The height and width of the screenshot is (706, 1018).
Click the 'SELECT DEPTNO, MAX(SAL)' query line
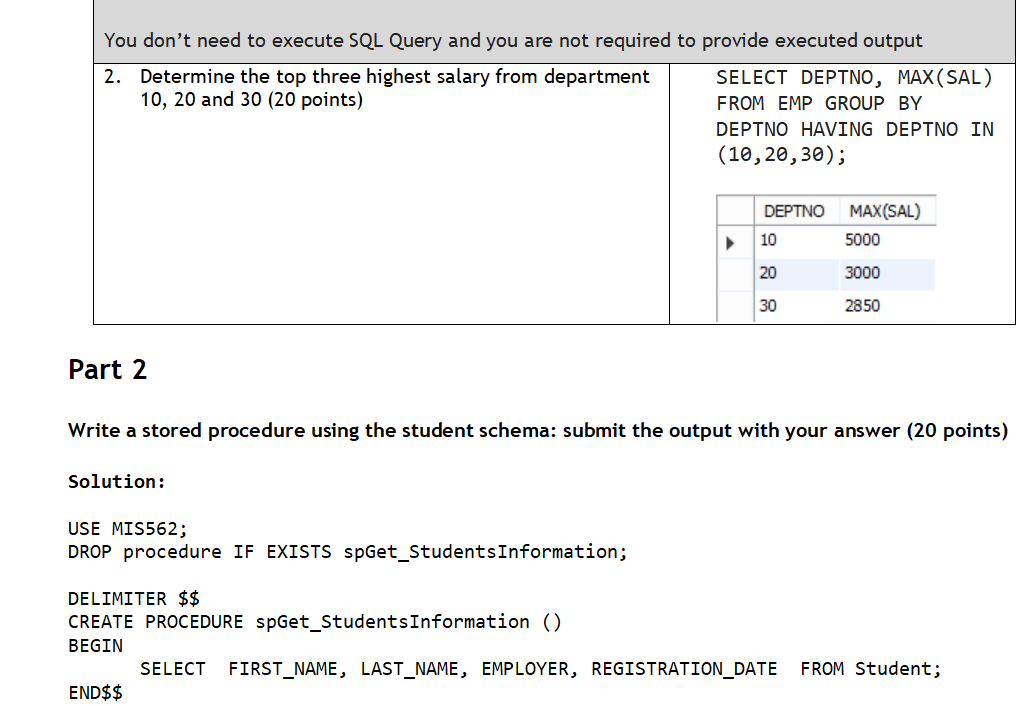(x=854, y=77)
